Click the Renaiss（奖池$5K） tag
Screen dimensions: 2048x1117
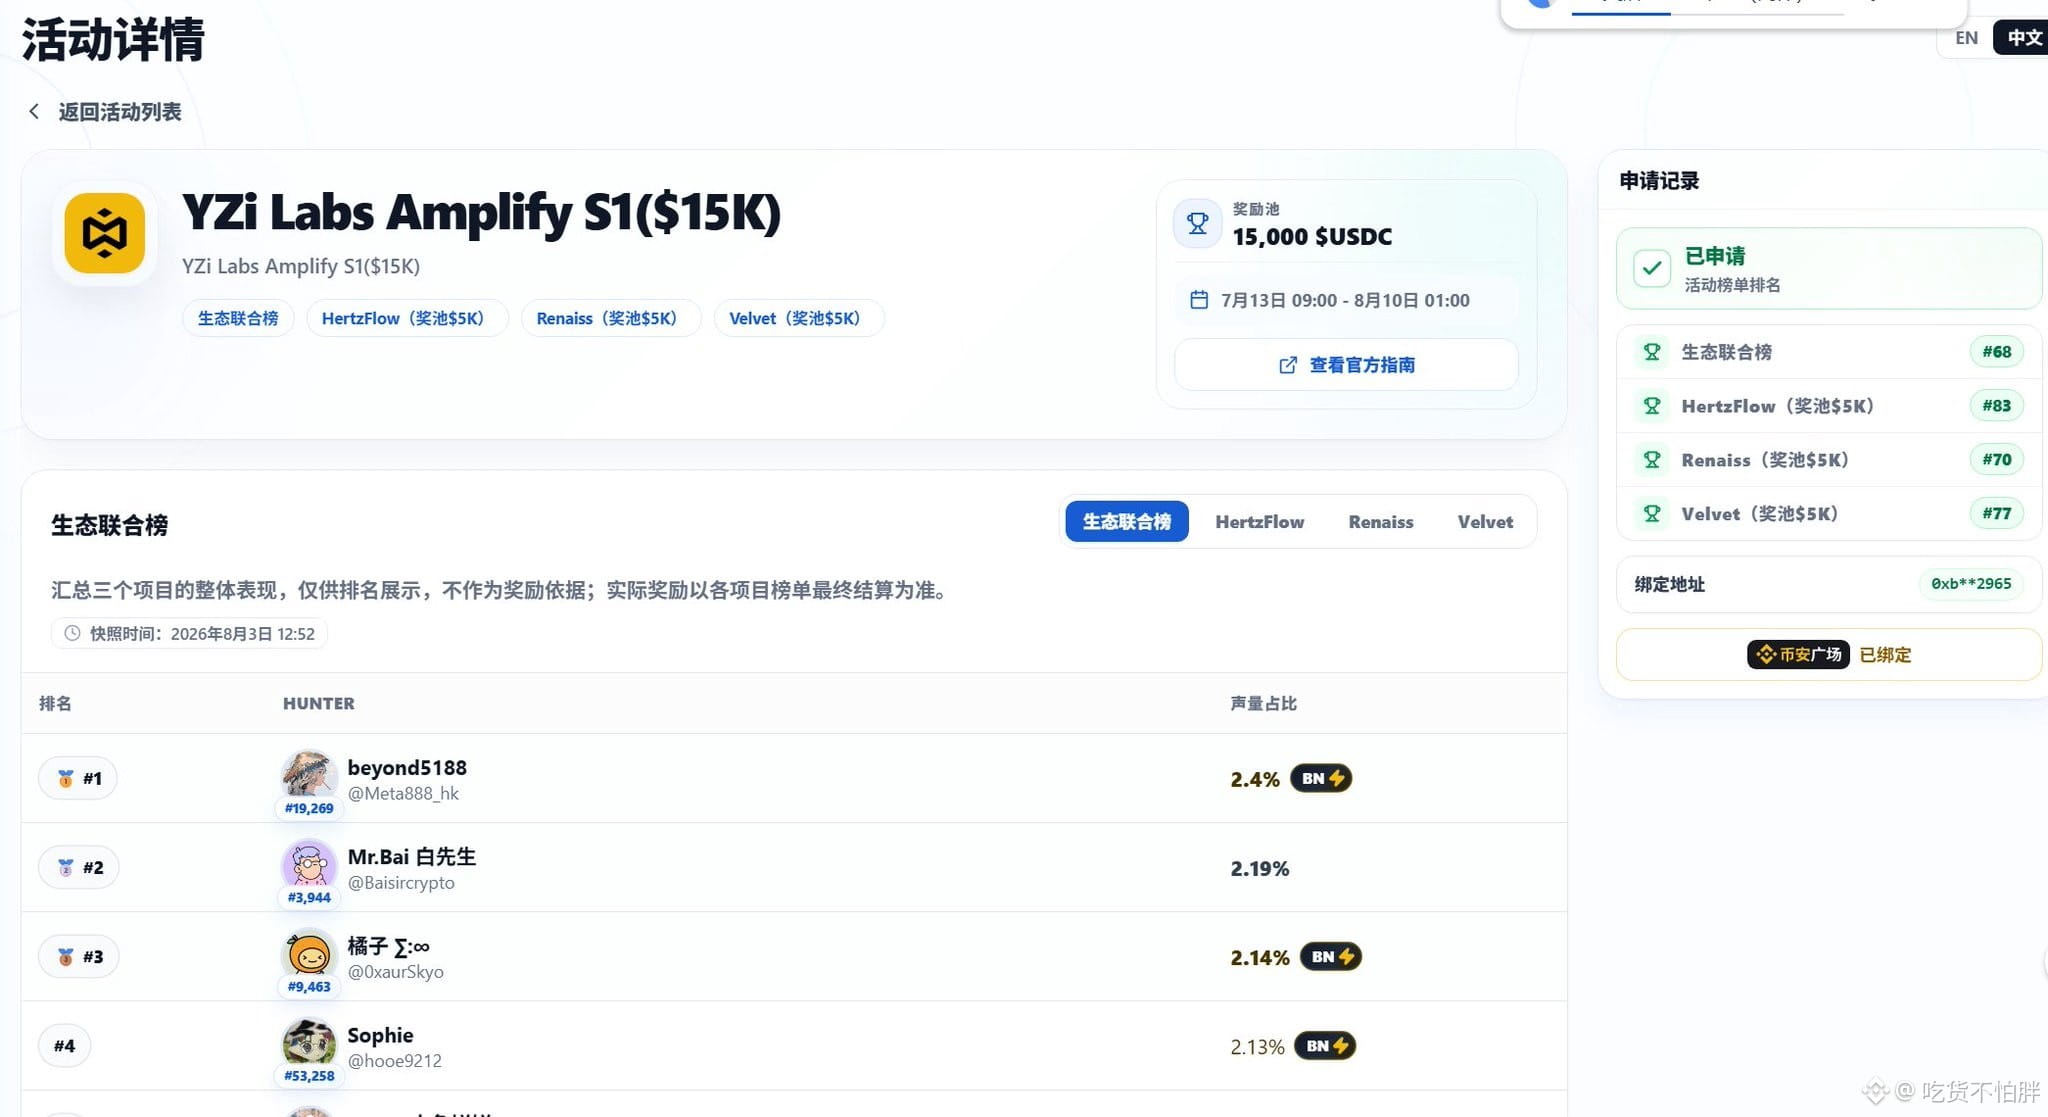click(x=611, y=318)
